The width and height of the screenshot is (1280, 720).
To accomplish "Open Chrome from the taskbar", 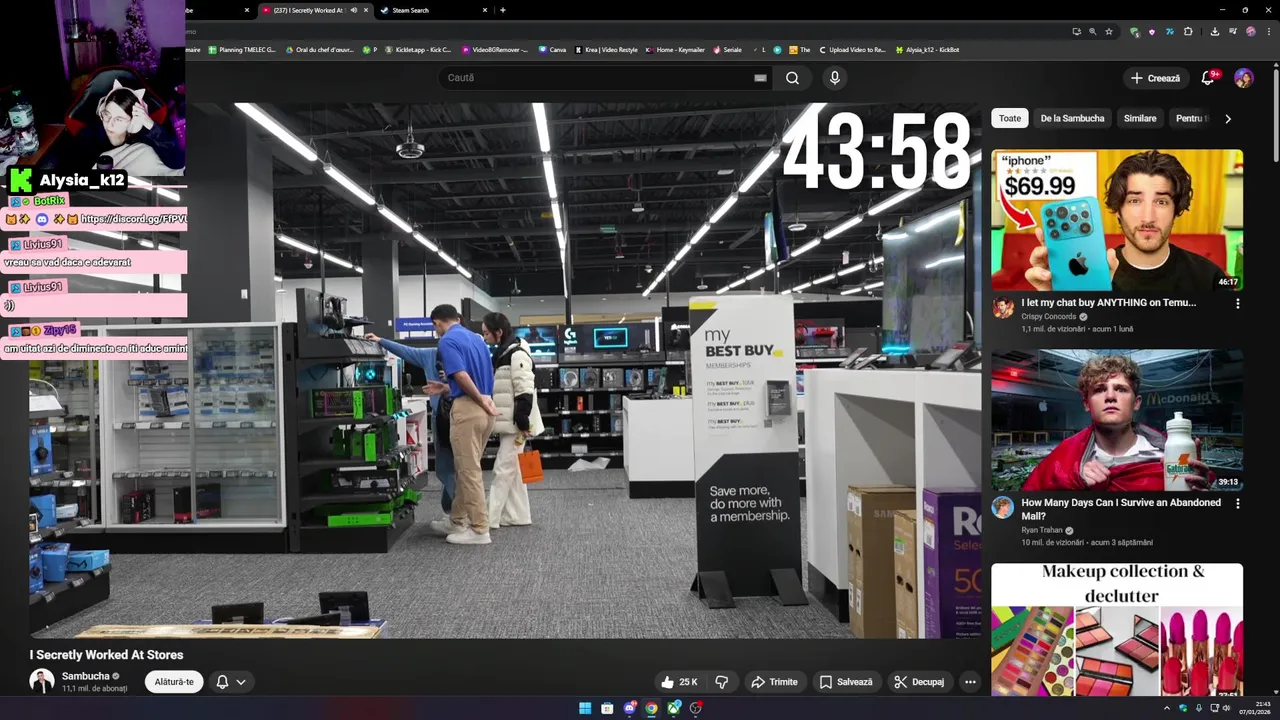I will click(x=651, y=708).
